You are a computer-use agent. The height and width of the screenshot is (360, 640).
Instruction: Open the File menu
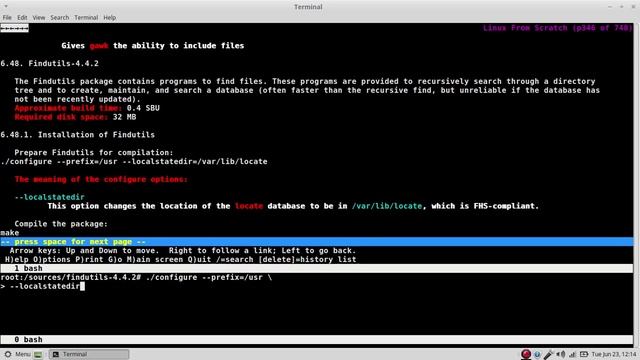coord(7,18)
